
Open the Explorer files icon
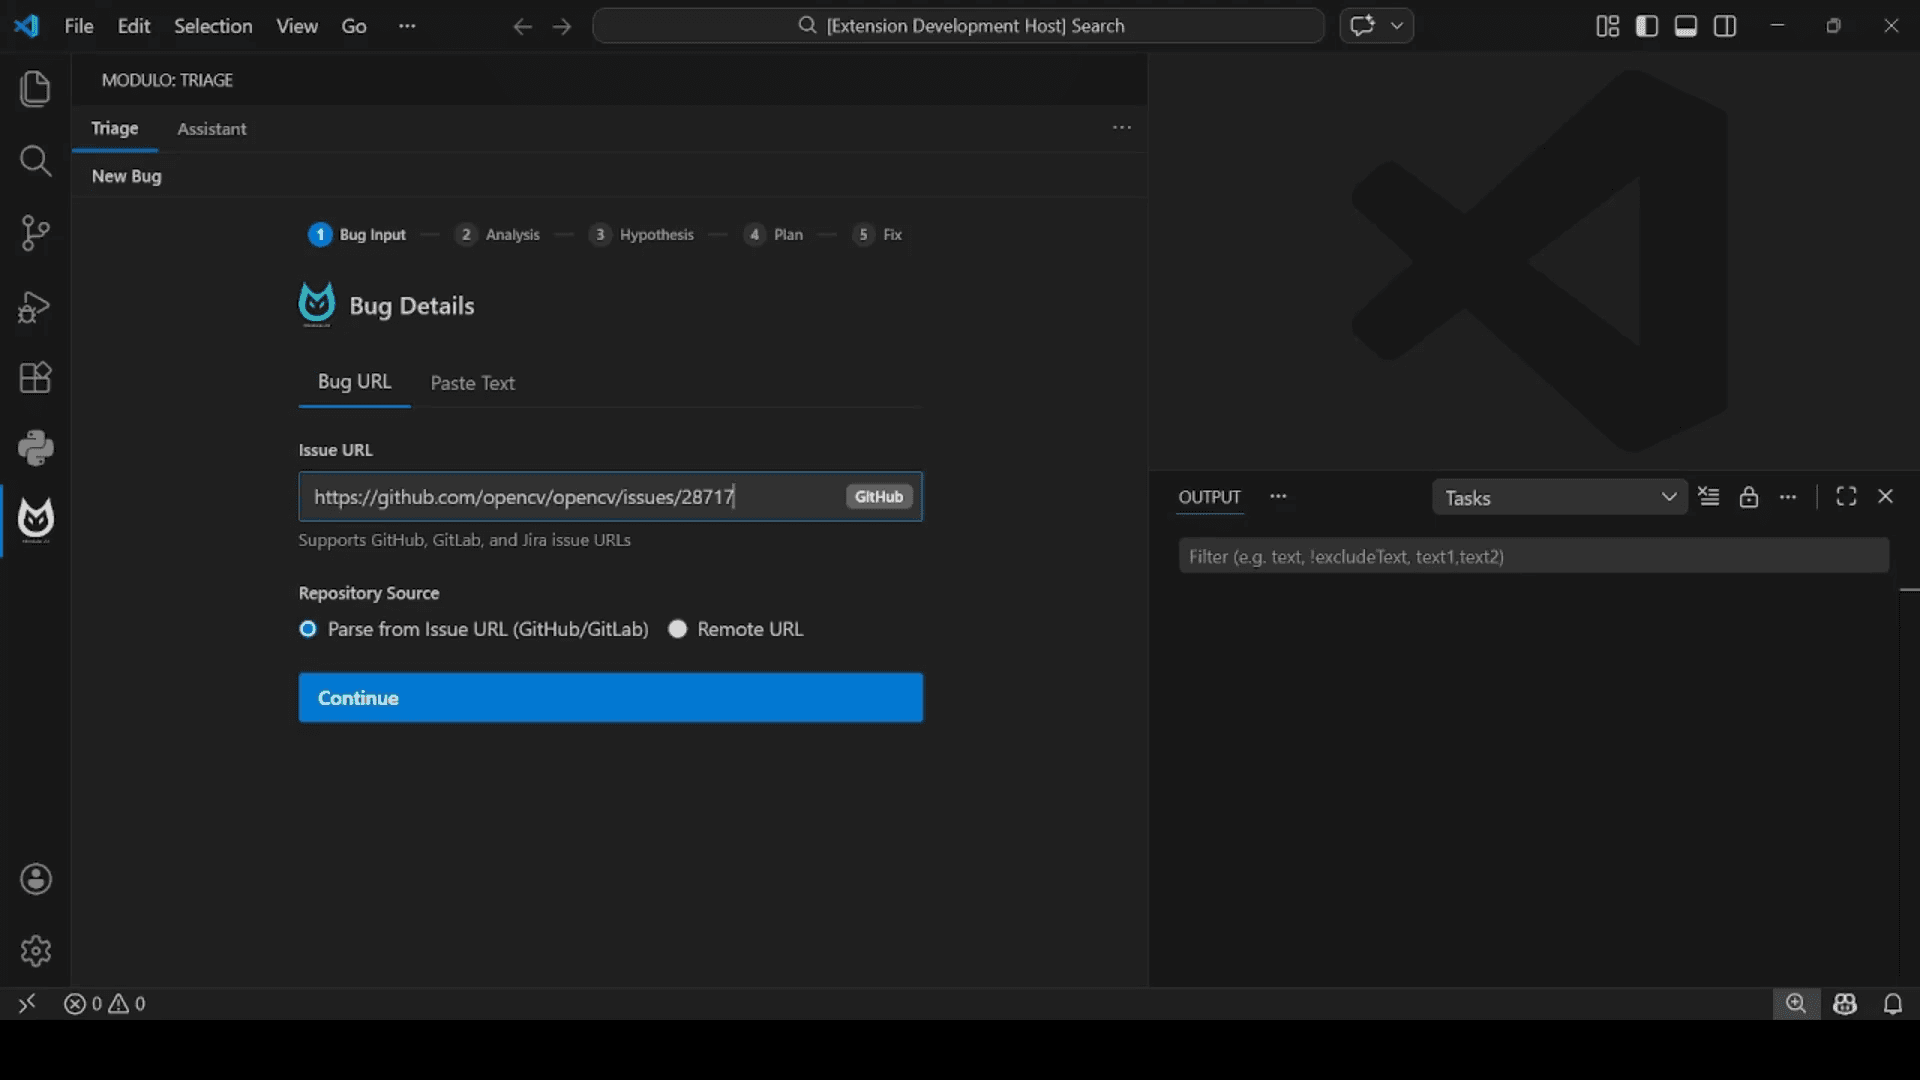coord(36,89)
